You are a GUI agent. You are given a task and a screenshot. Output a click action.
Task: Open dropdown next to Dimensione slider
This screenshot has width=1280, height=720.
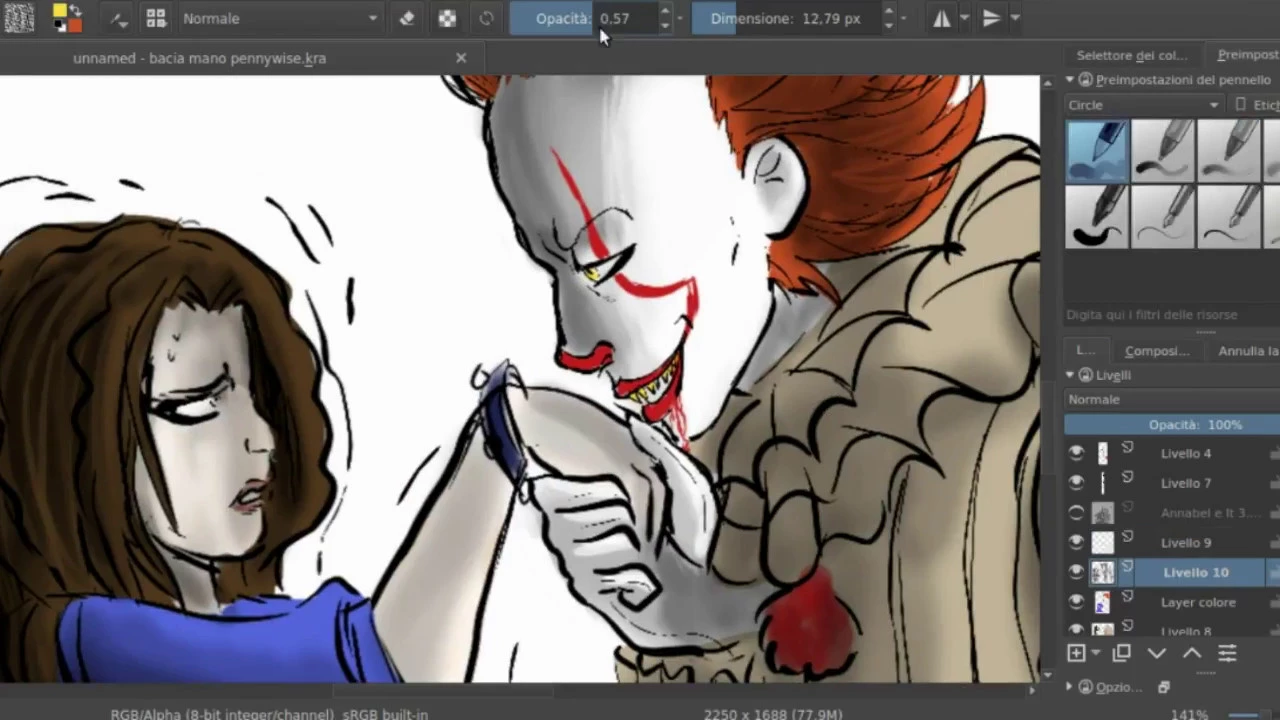click(904, 18)
